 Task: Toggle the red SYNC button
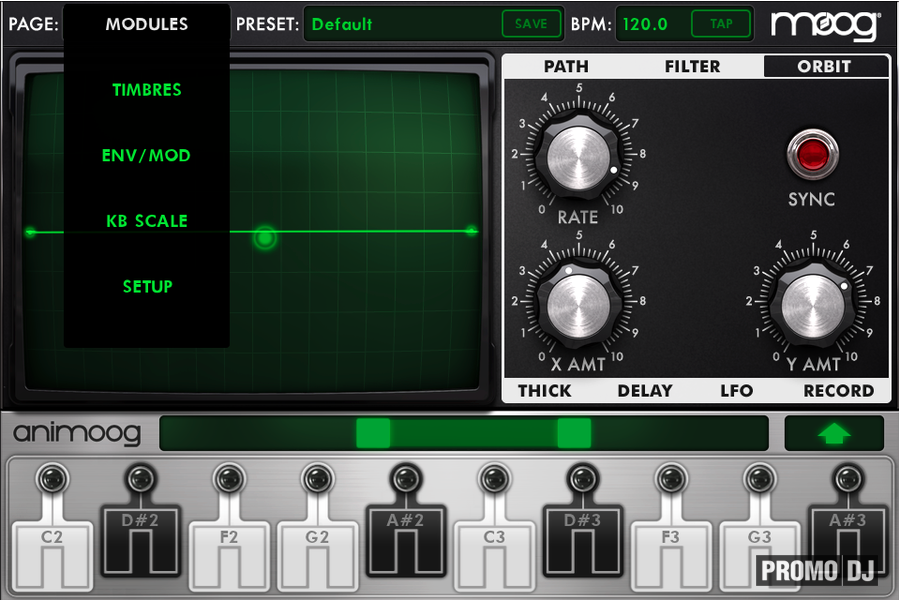[812, 155]
